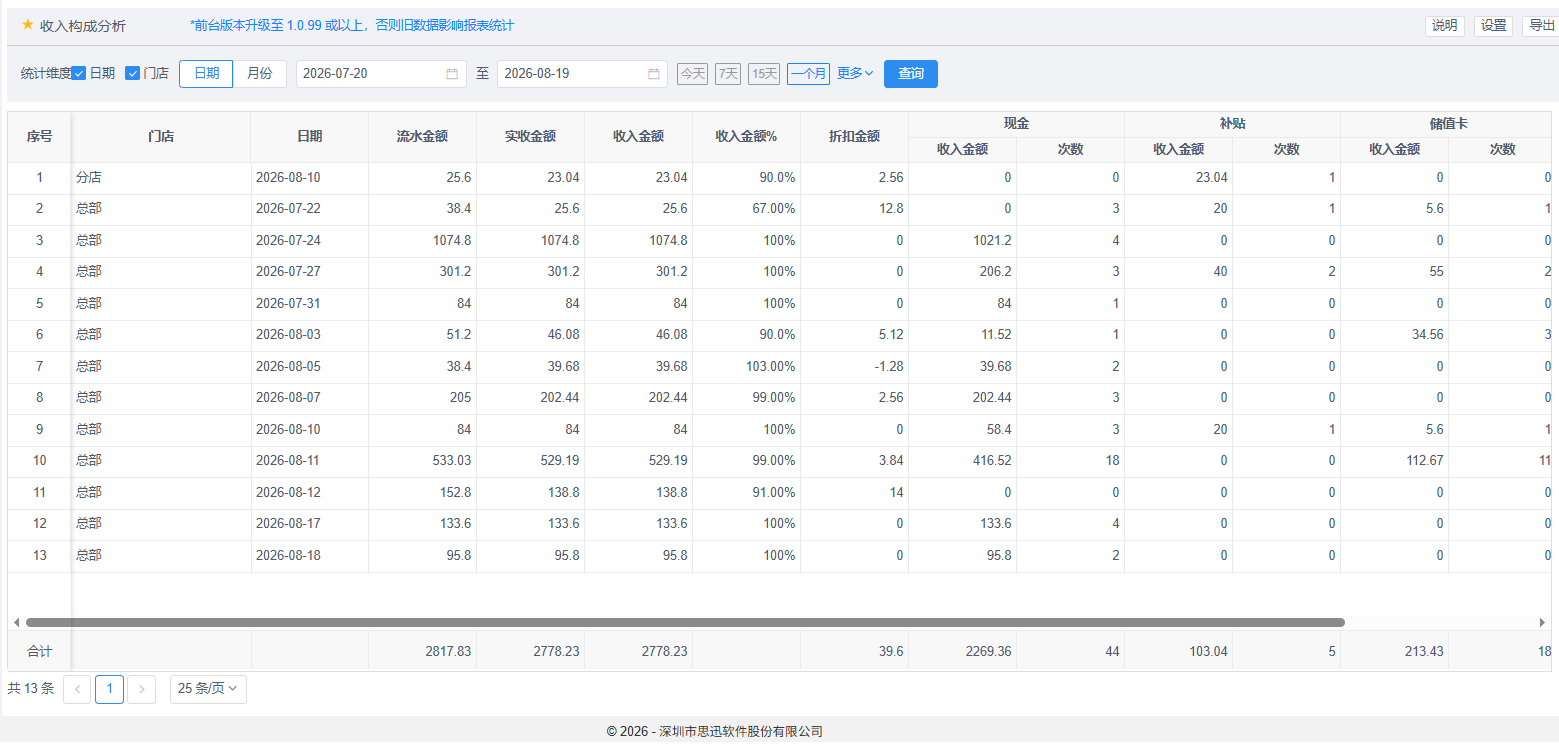Click the blue 前台版本升级 notice text

[x=351, y=26]
